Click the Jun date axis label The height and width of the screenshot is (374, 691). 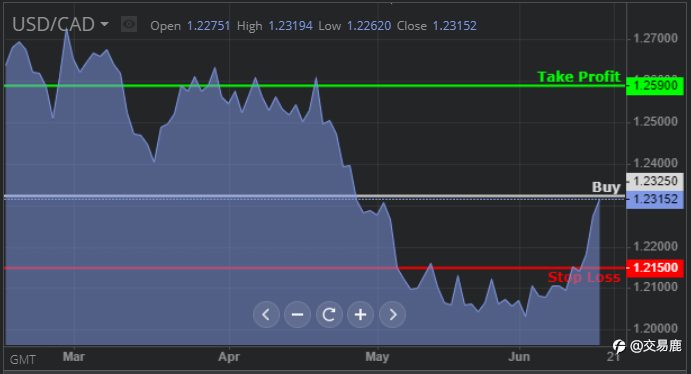point(519,356)
